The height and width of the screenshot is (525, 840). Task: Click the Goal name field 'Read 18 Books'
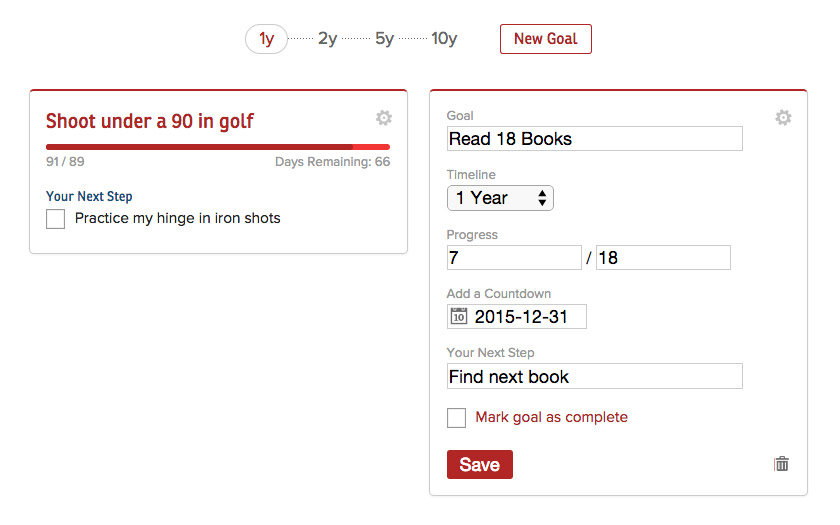coord(594,139)
